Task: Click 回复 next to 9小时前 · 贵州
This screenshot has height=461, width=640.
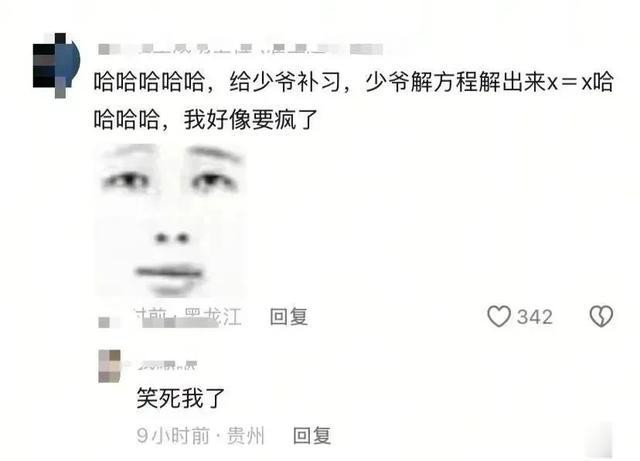Action: (312, 436)
